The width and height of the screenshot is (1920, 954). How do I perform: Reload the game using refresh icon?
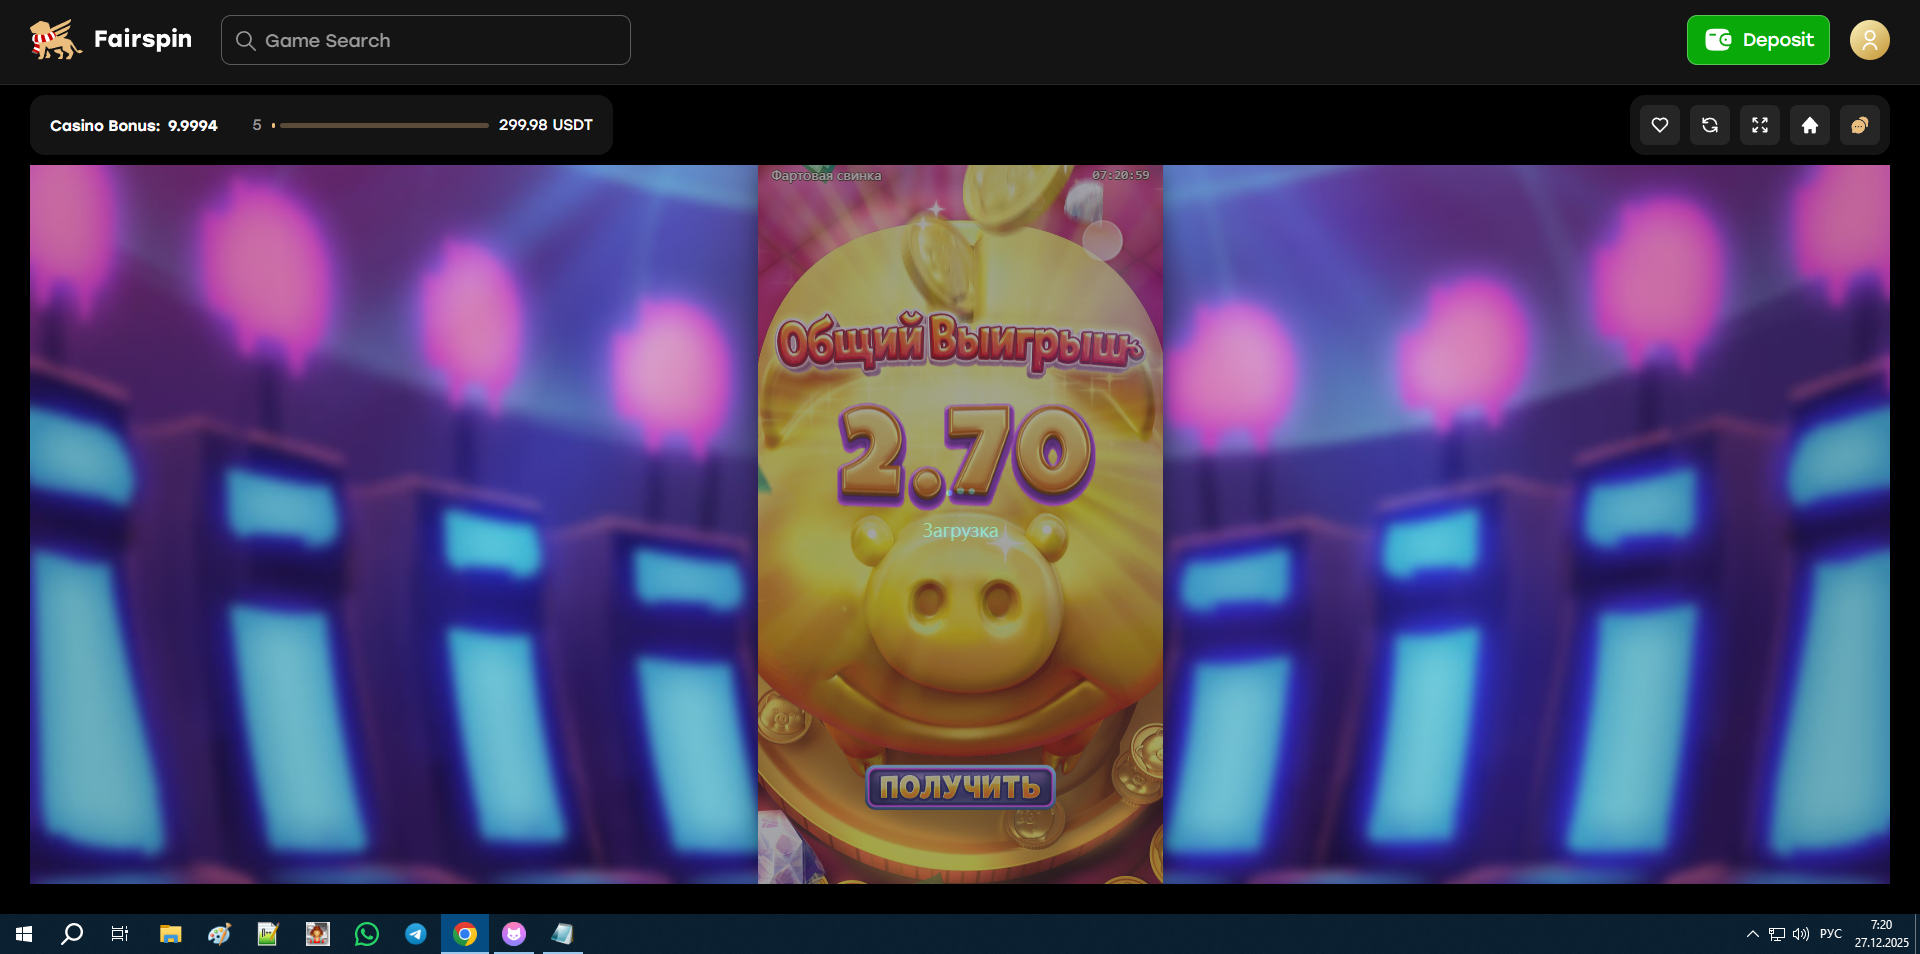tap(1709, 125)
